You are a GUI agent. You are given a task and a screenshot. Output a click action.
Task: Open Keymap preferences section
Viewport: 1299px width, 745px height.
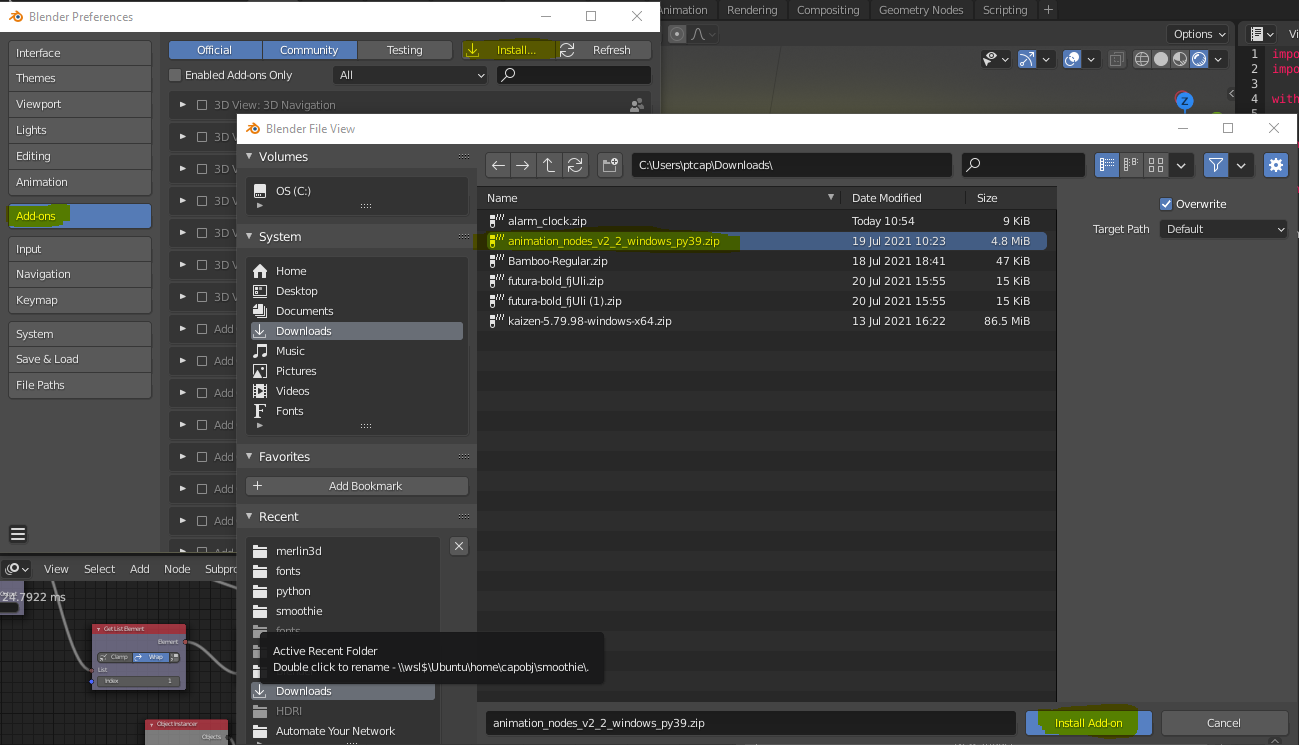pyautogui.click(x=80, y=300)
